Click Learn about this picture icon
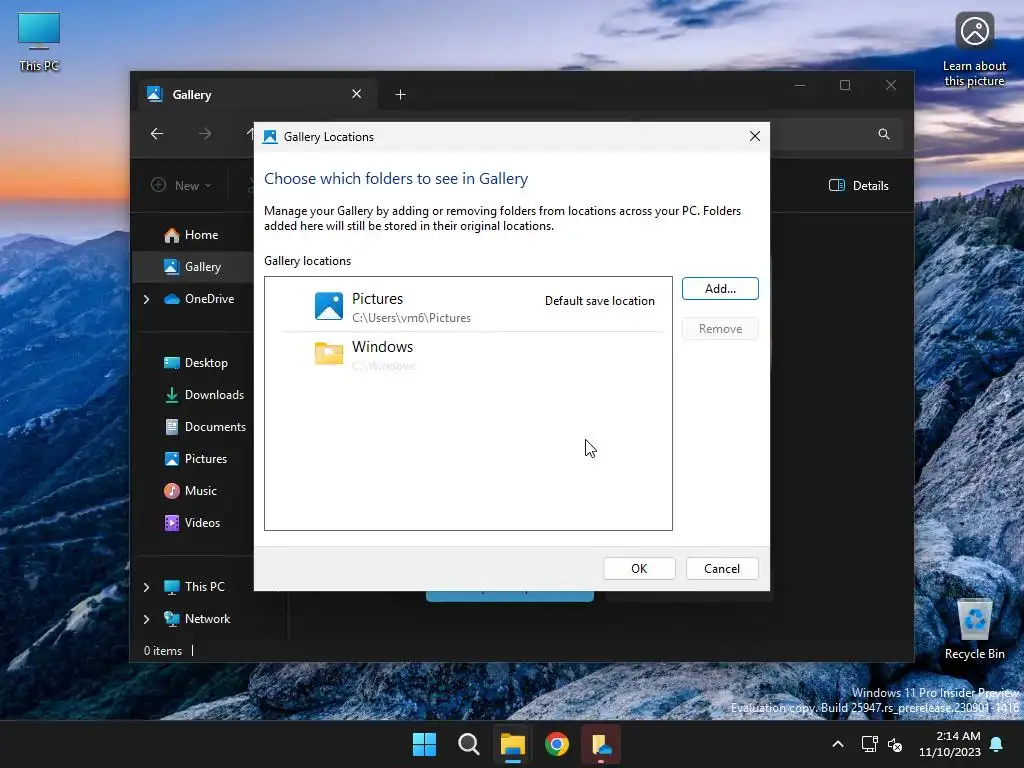This screenshot has width=1024, height=768. point(974,50)
